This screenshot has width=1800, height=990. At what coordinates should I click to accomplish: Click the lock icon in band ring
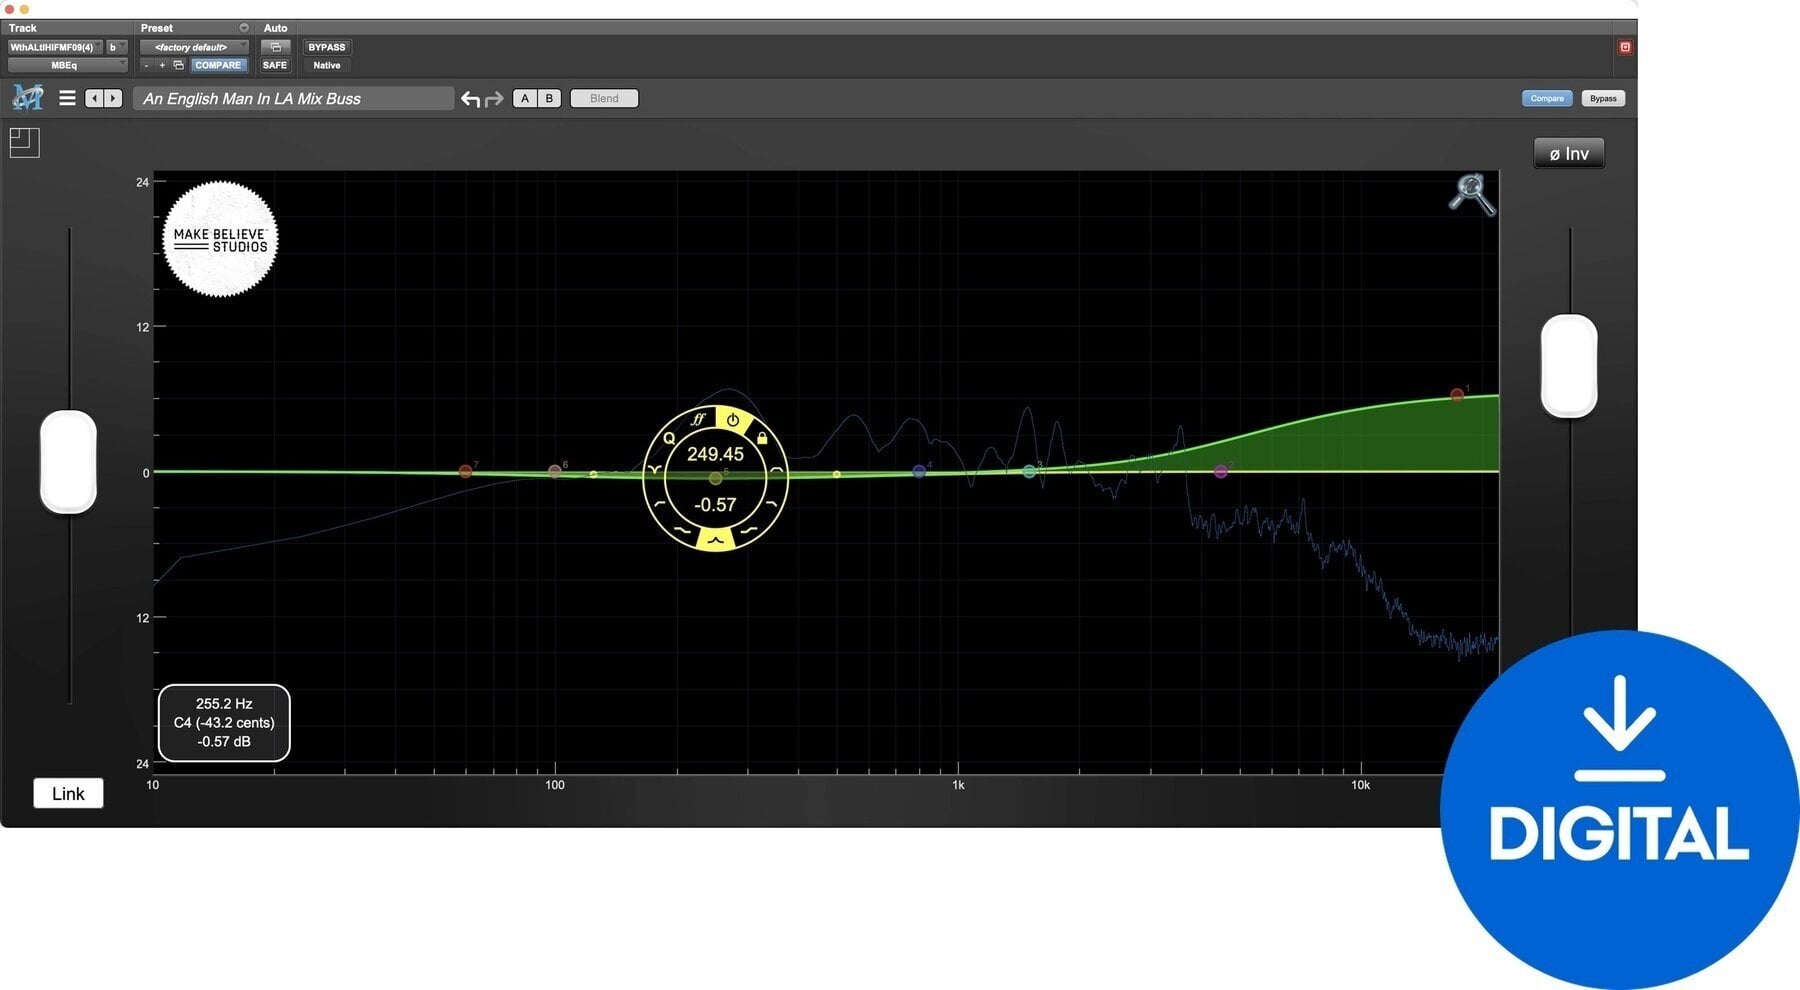tap(762, 438)
